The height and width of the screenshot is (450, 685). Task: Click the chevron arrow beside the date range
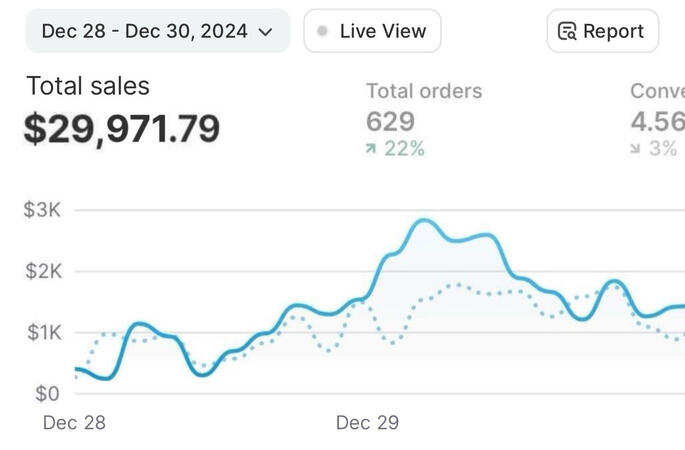click(265, 32)
